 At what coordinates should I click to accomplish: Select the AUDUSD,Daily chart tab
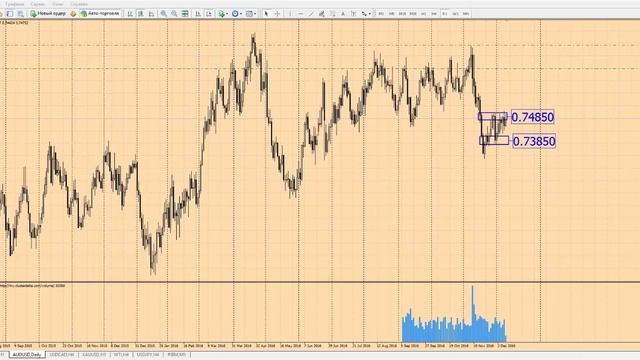point(27,355)
